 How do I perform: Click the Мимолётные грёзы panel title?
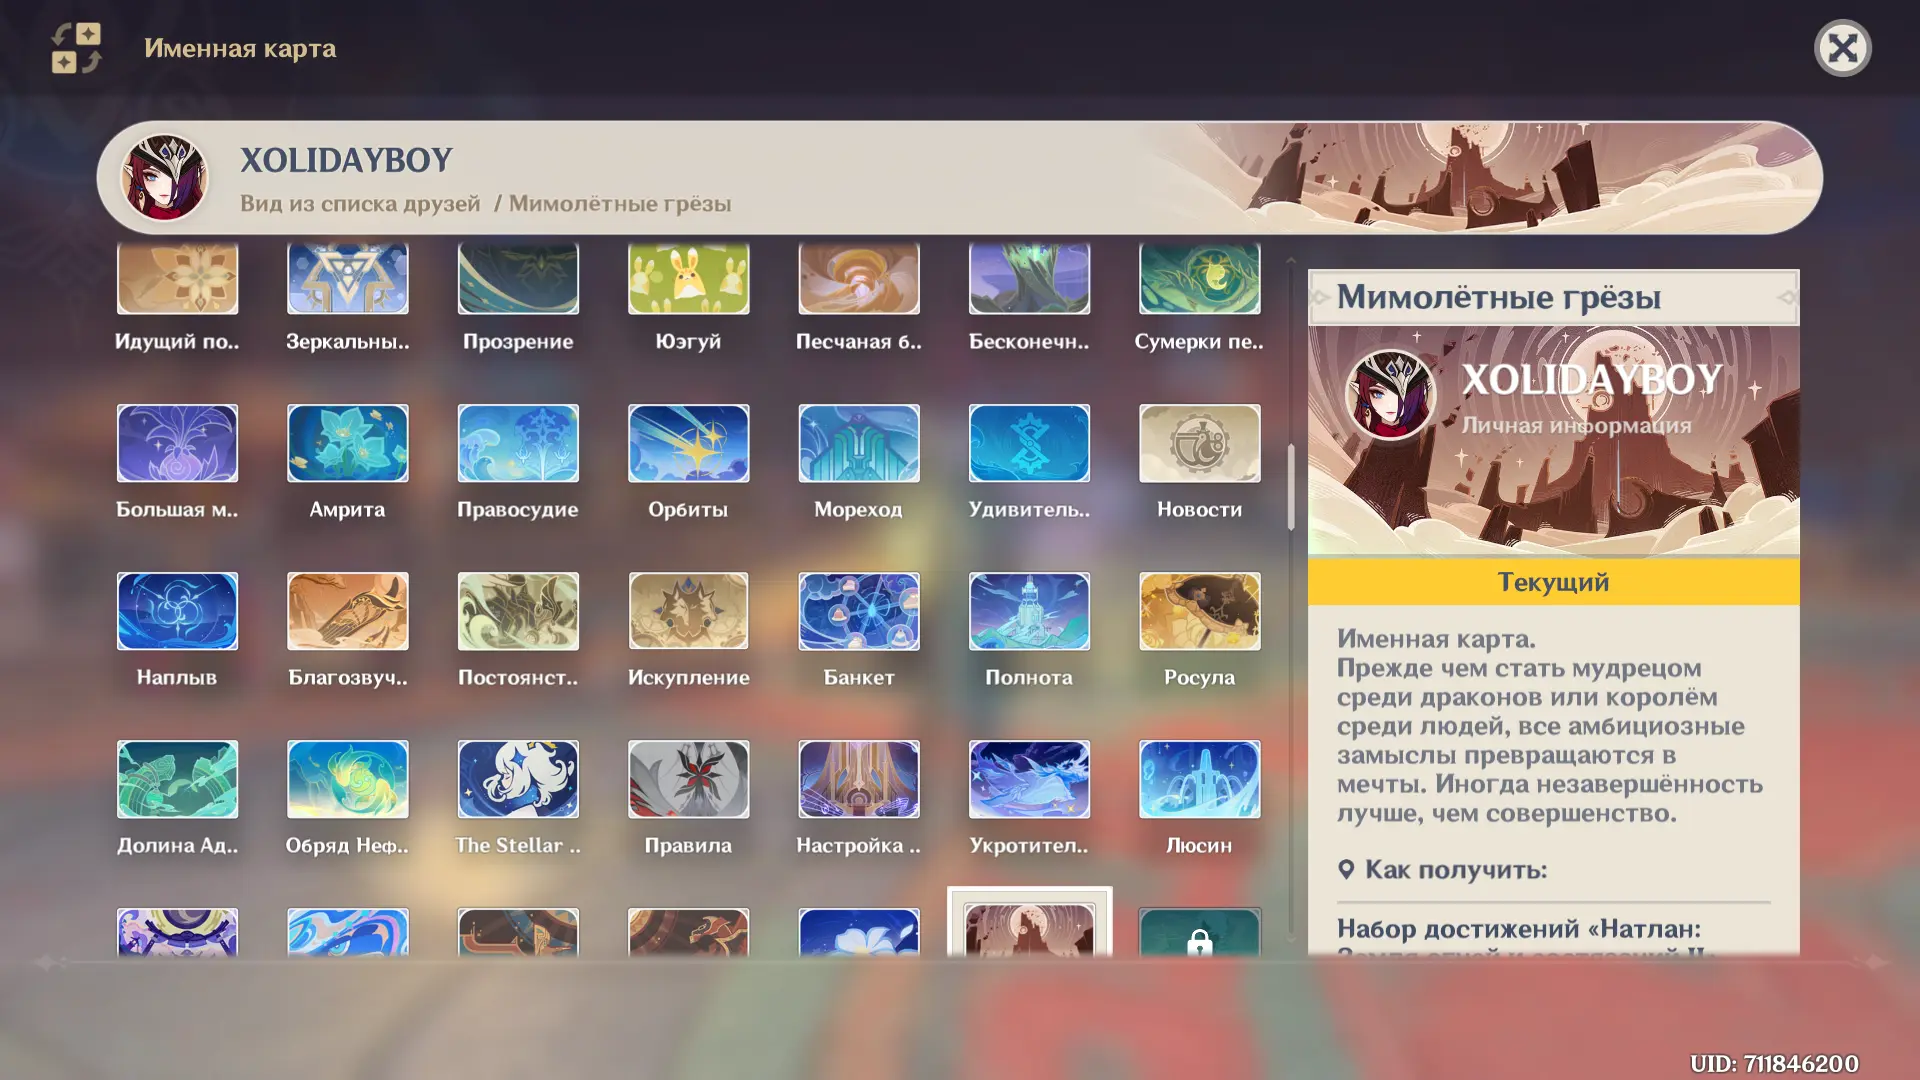1498,297
